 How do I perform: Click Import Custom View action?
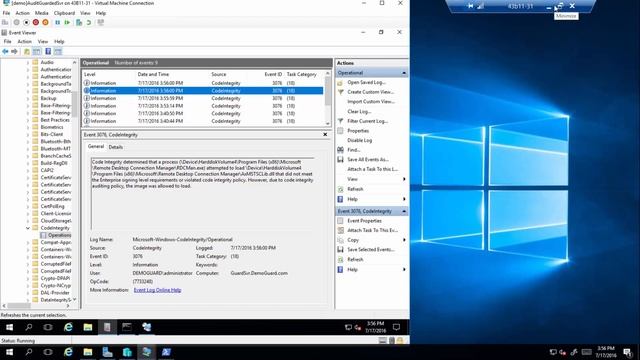click(371, 102)
